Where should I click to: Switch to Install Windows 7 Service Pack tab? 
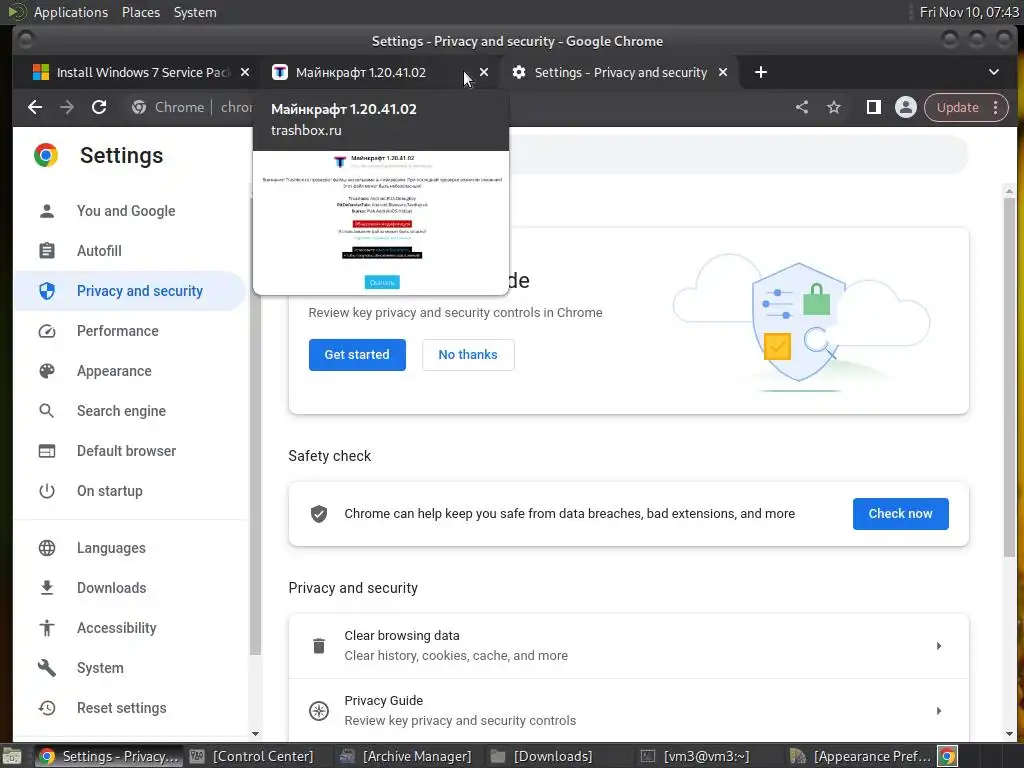pos(134,72)
